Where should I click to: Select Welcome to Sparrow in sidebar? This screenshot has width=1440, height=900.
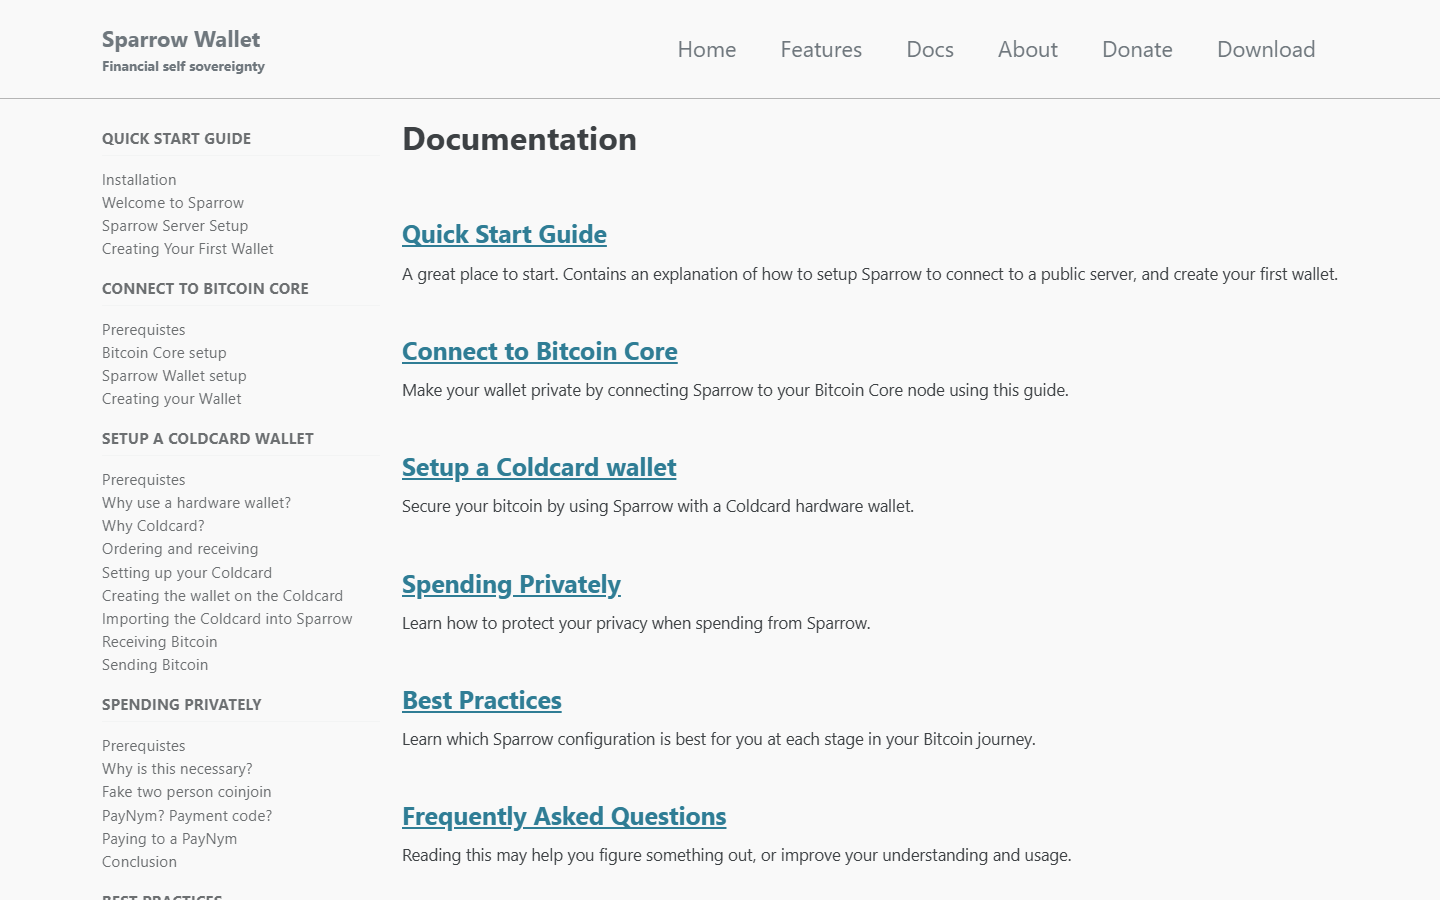click(173, 203)
